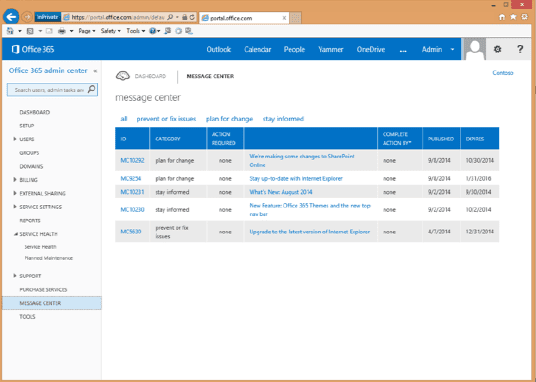Screen dimensions: 536x382
Task: Expand the Support node
Action: coord(15,276)
